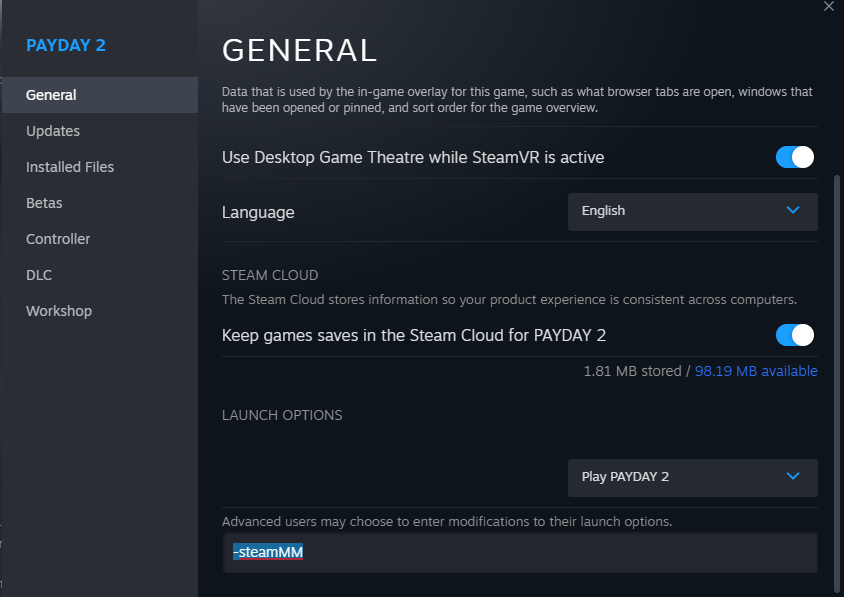This screenshot has height=597, width=844.
Task: Click the settings panel vertical scrollbar
Action: coord(837,380)
